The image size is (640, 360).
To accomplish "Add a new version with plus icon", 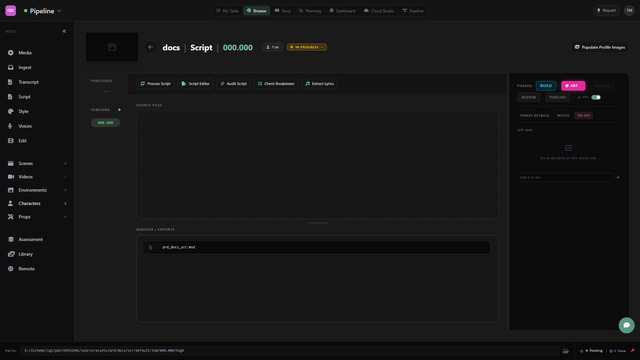I will pos(119,110).
